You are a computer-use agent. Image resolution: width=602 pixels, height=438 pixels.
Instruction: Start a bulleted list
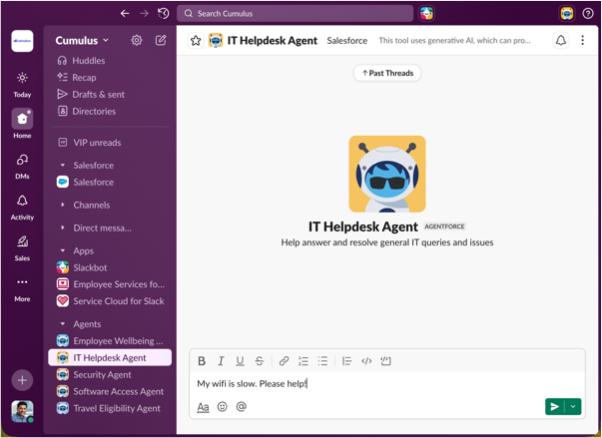coord(323,361)
